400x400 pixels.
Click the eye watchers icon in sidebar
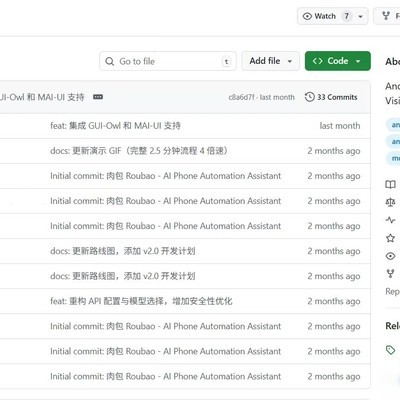[x=390, y=256]
